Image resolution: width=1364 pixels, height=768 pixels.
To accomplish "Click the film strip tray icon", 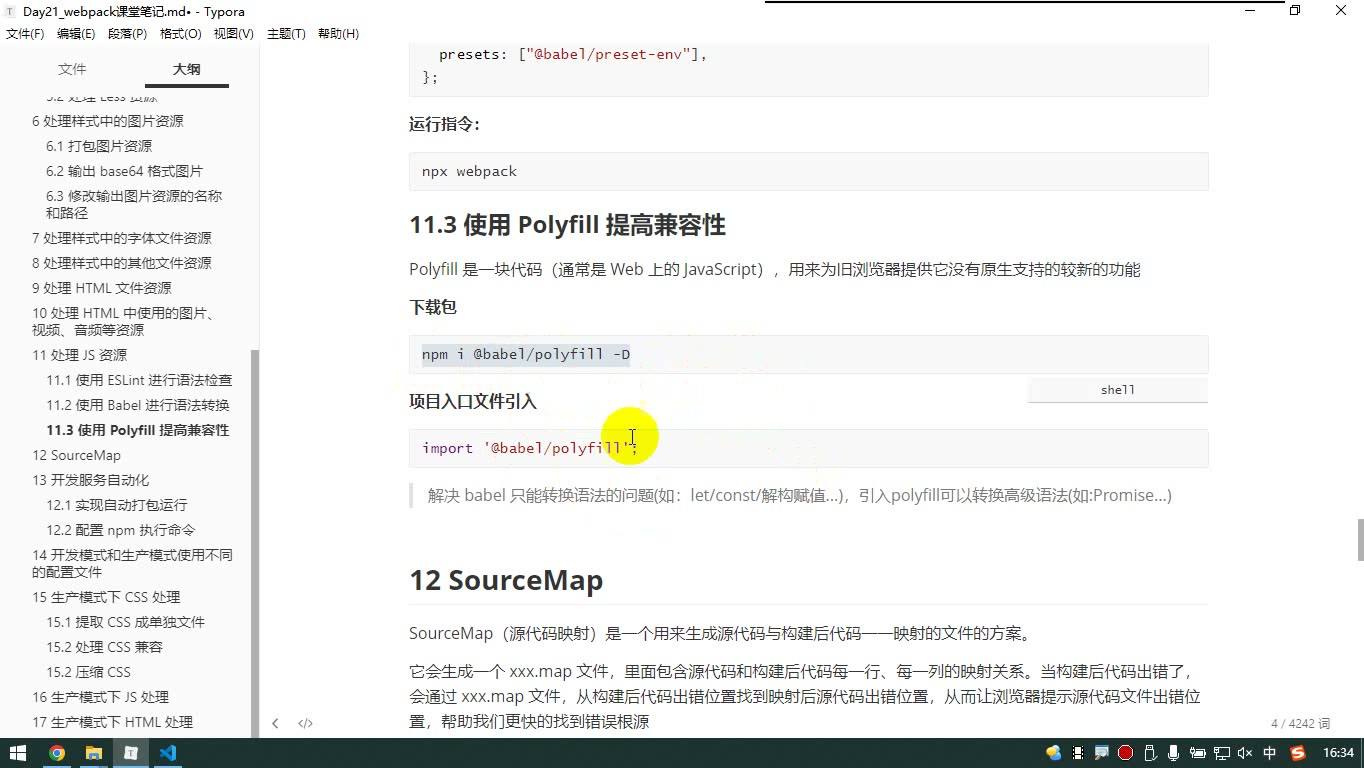I will [x=1078, y=753].
